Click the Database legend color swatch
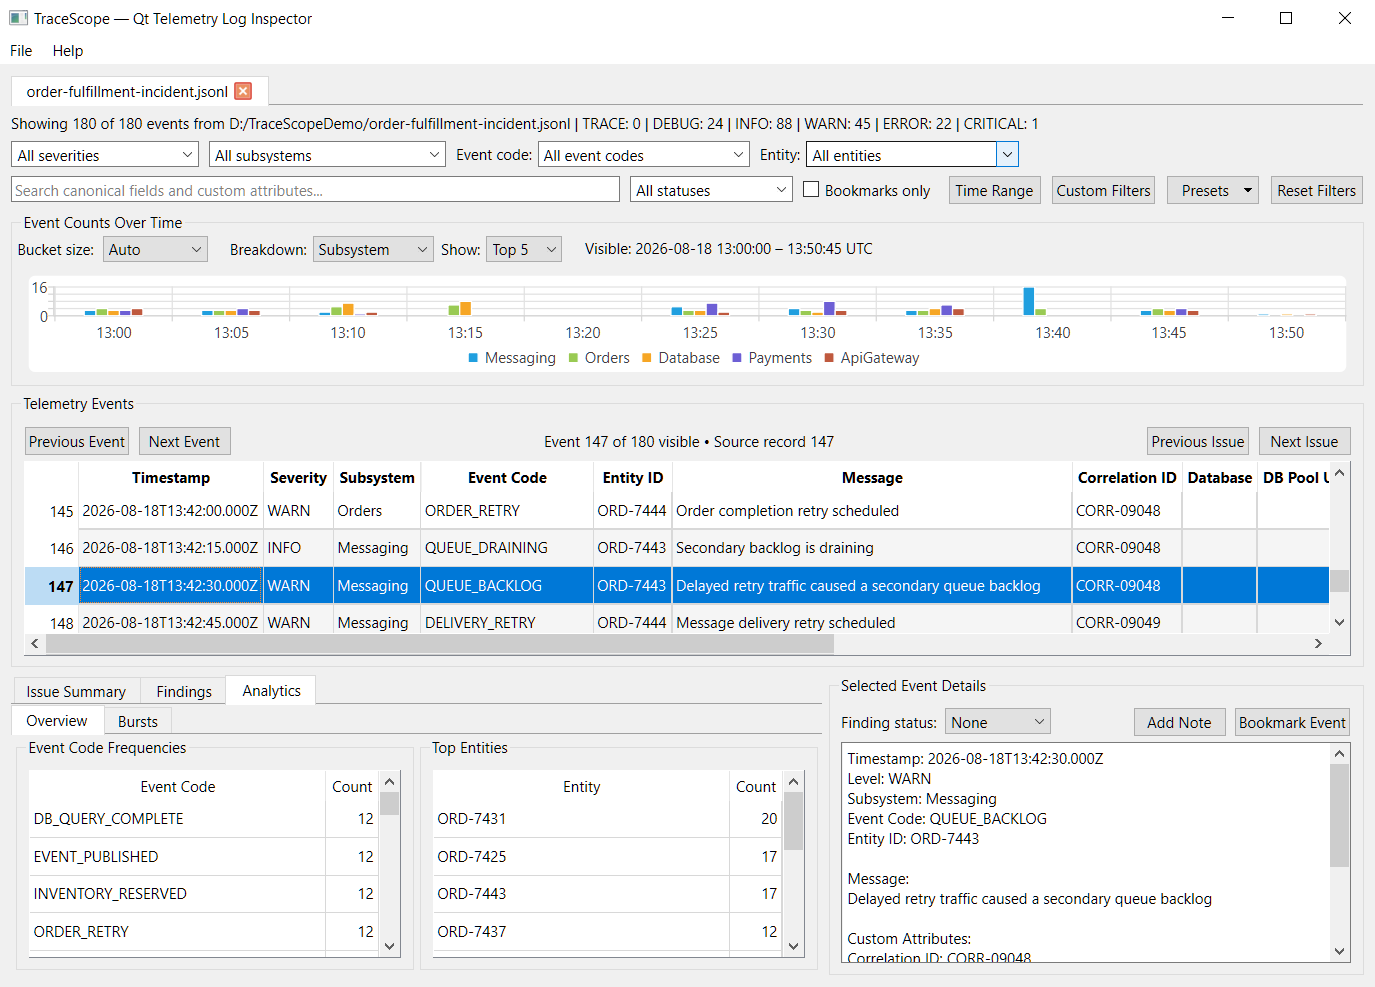 [647, 358]
